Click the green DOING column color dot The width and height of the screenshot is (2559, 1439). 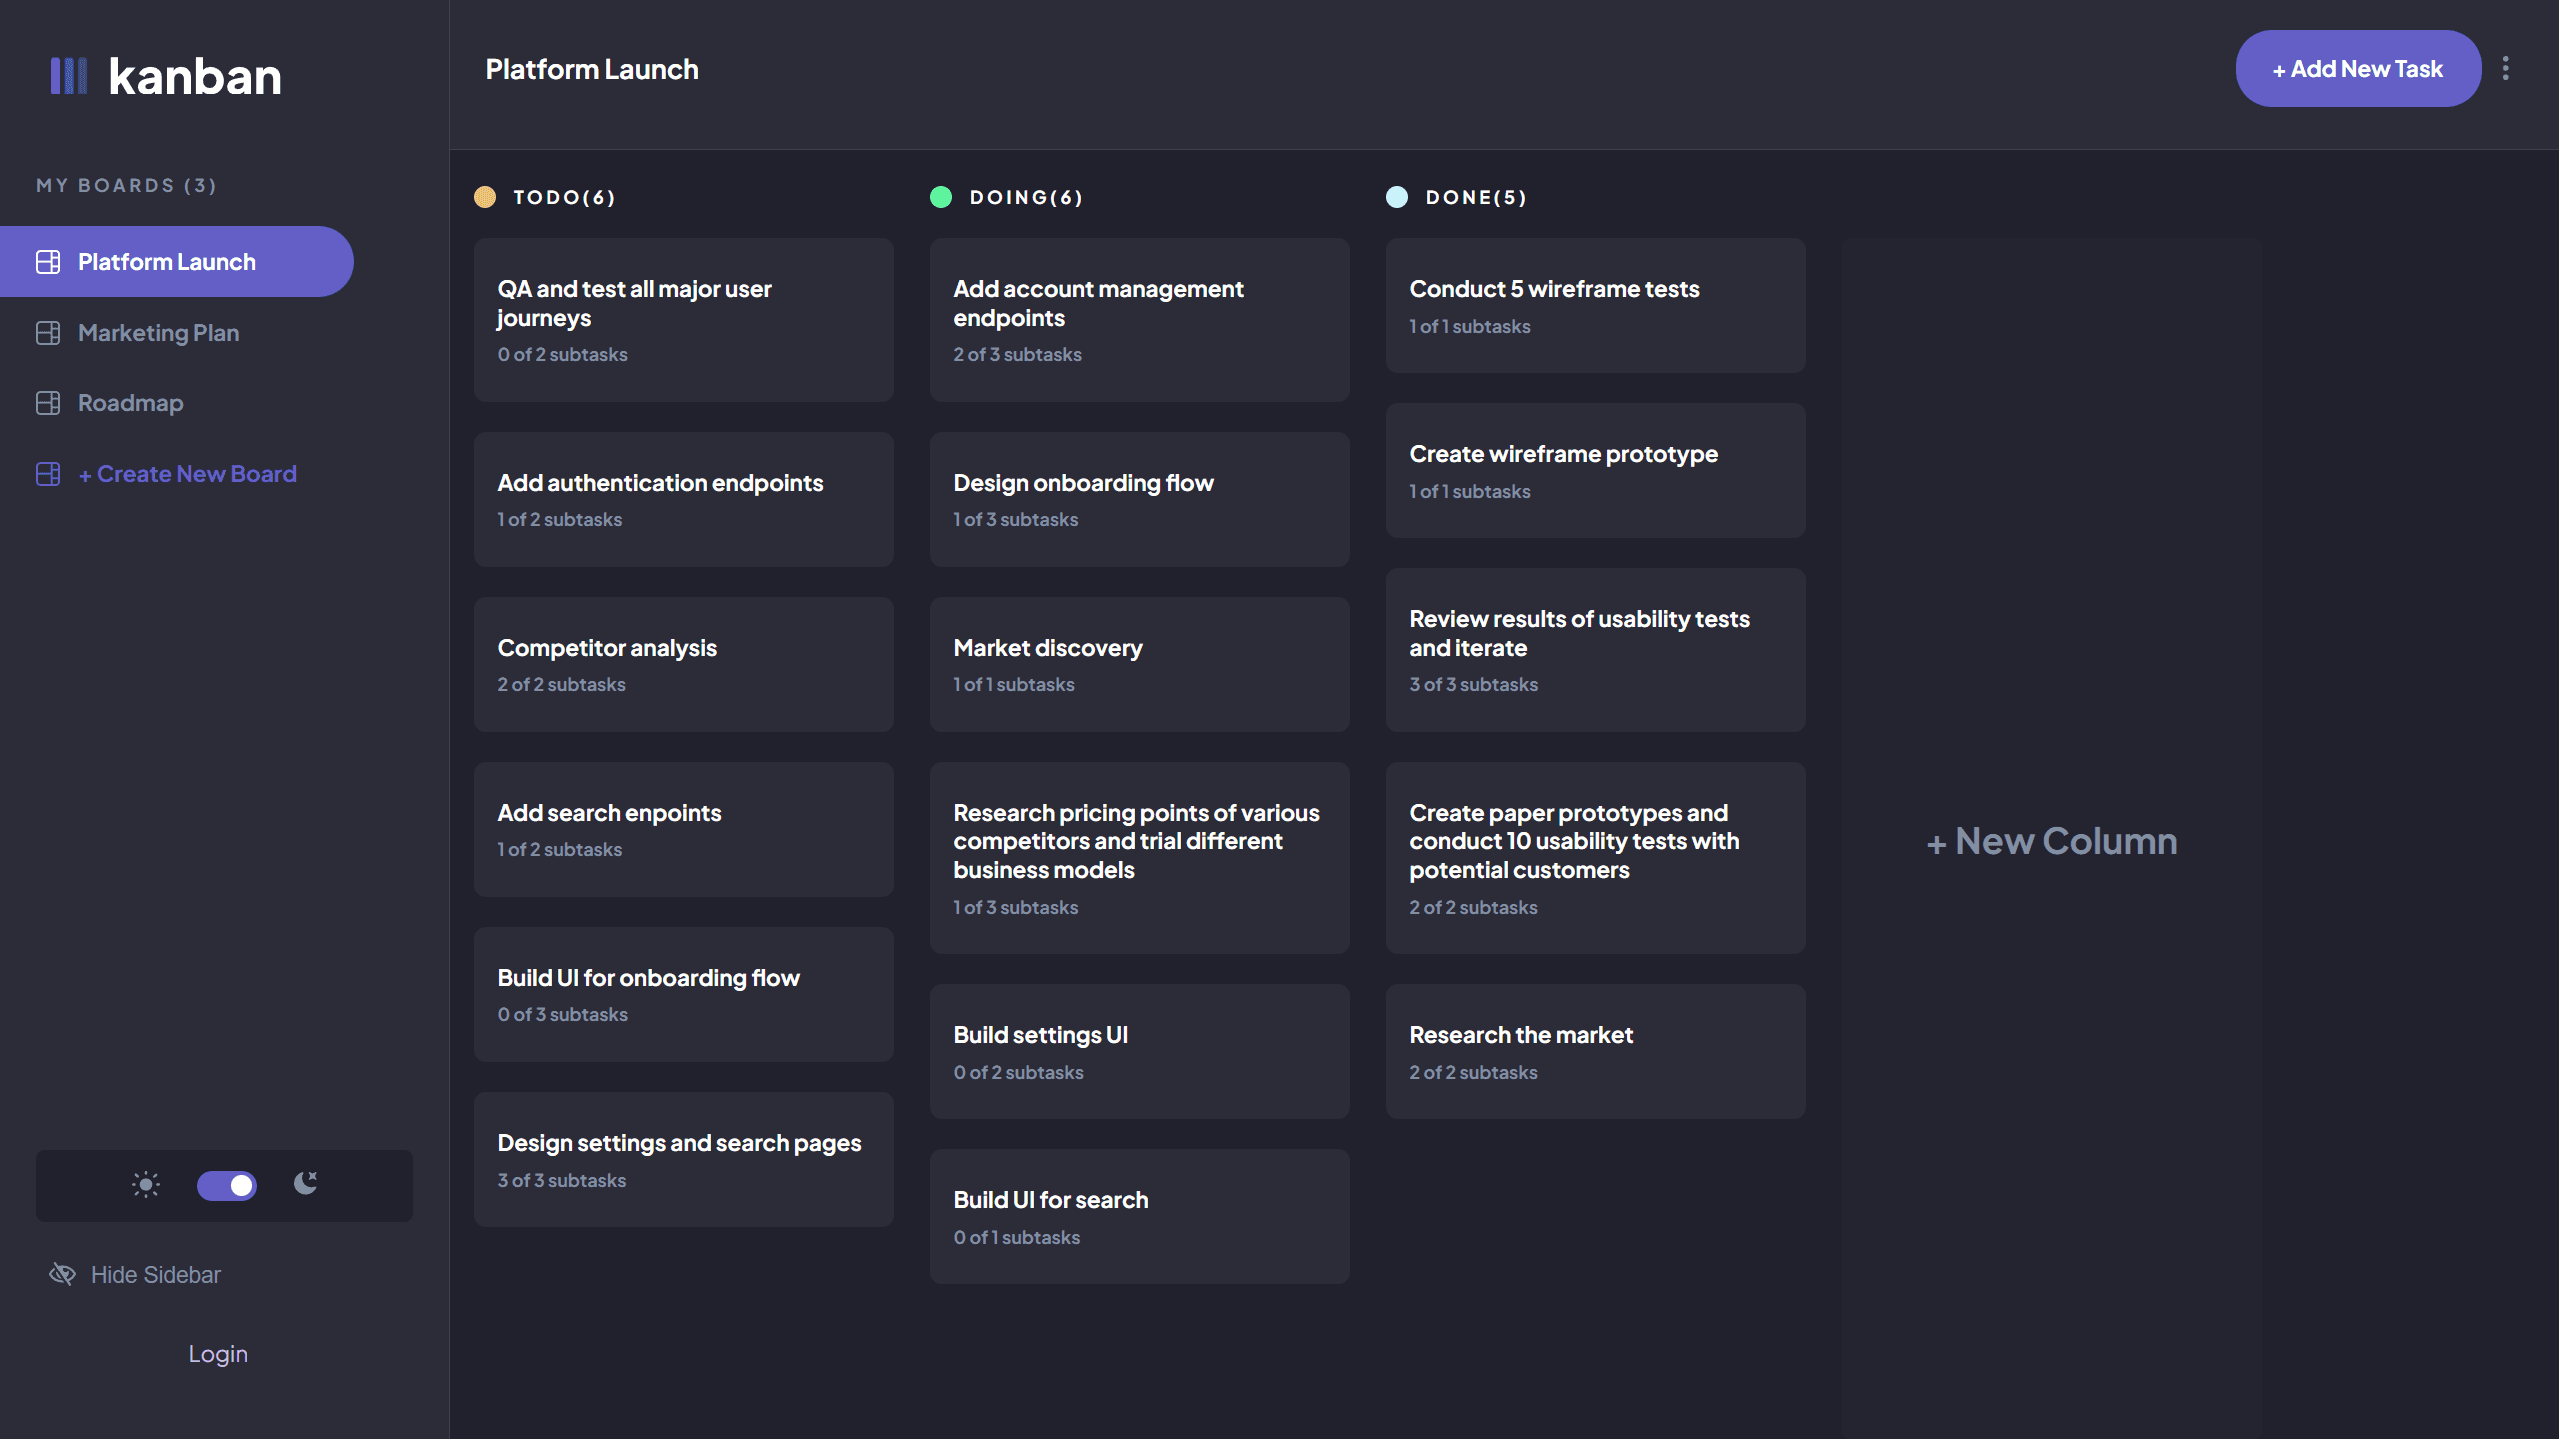tap(941, 197)
